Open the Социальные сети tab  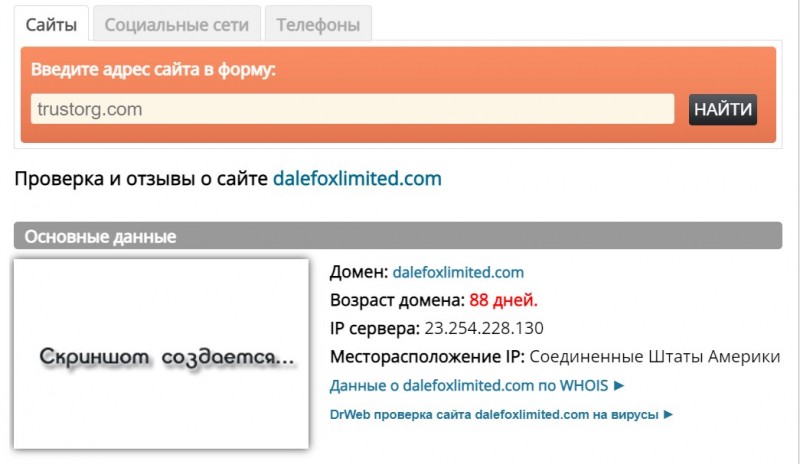(177, 24)
